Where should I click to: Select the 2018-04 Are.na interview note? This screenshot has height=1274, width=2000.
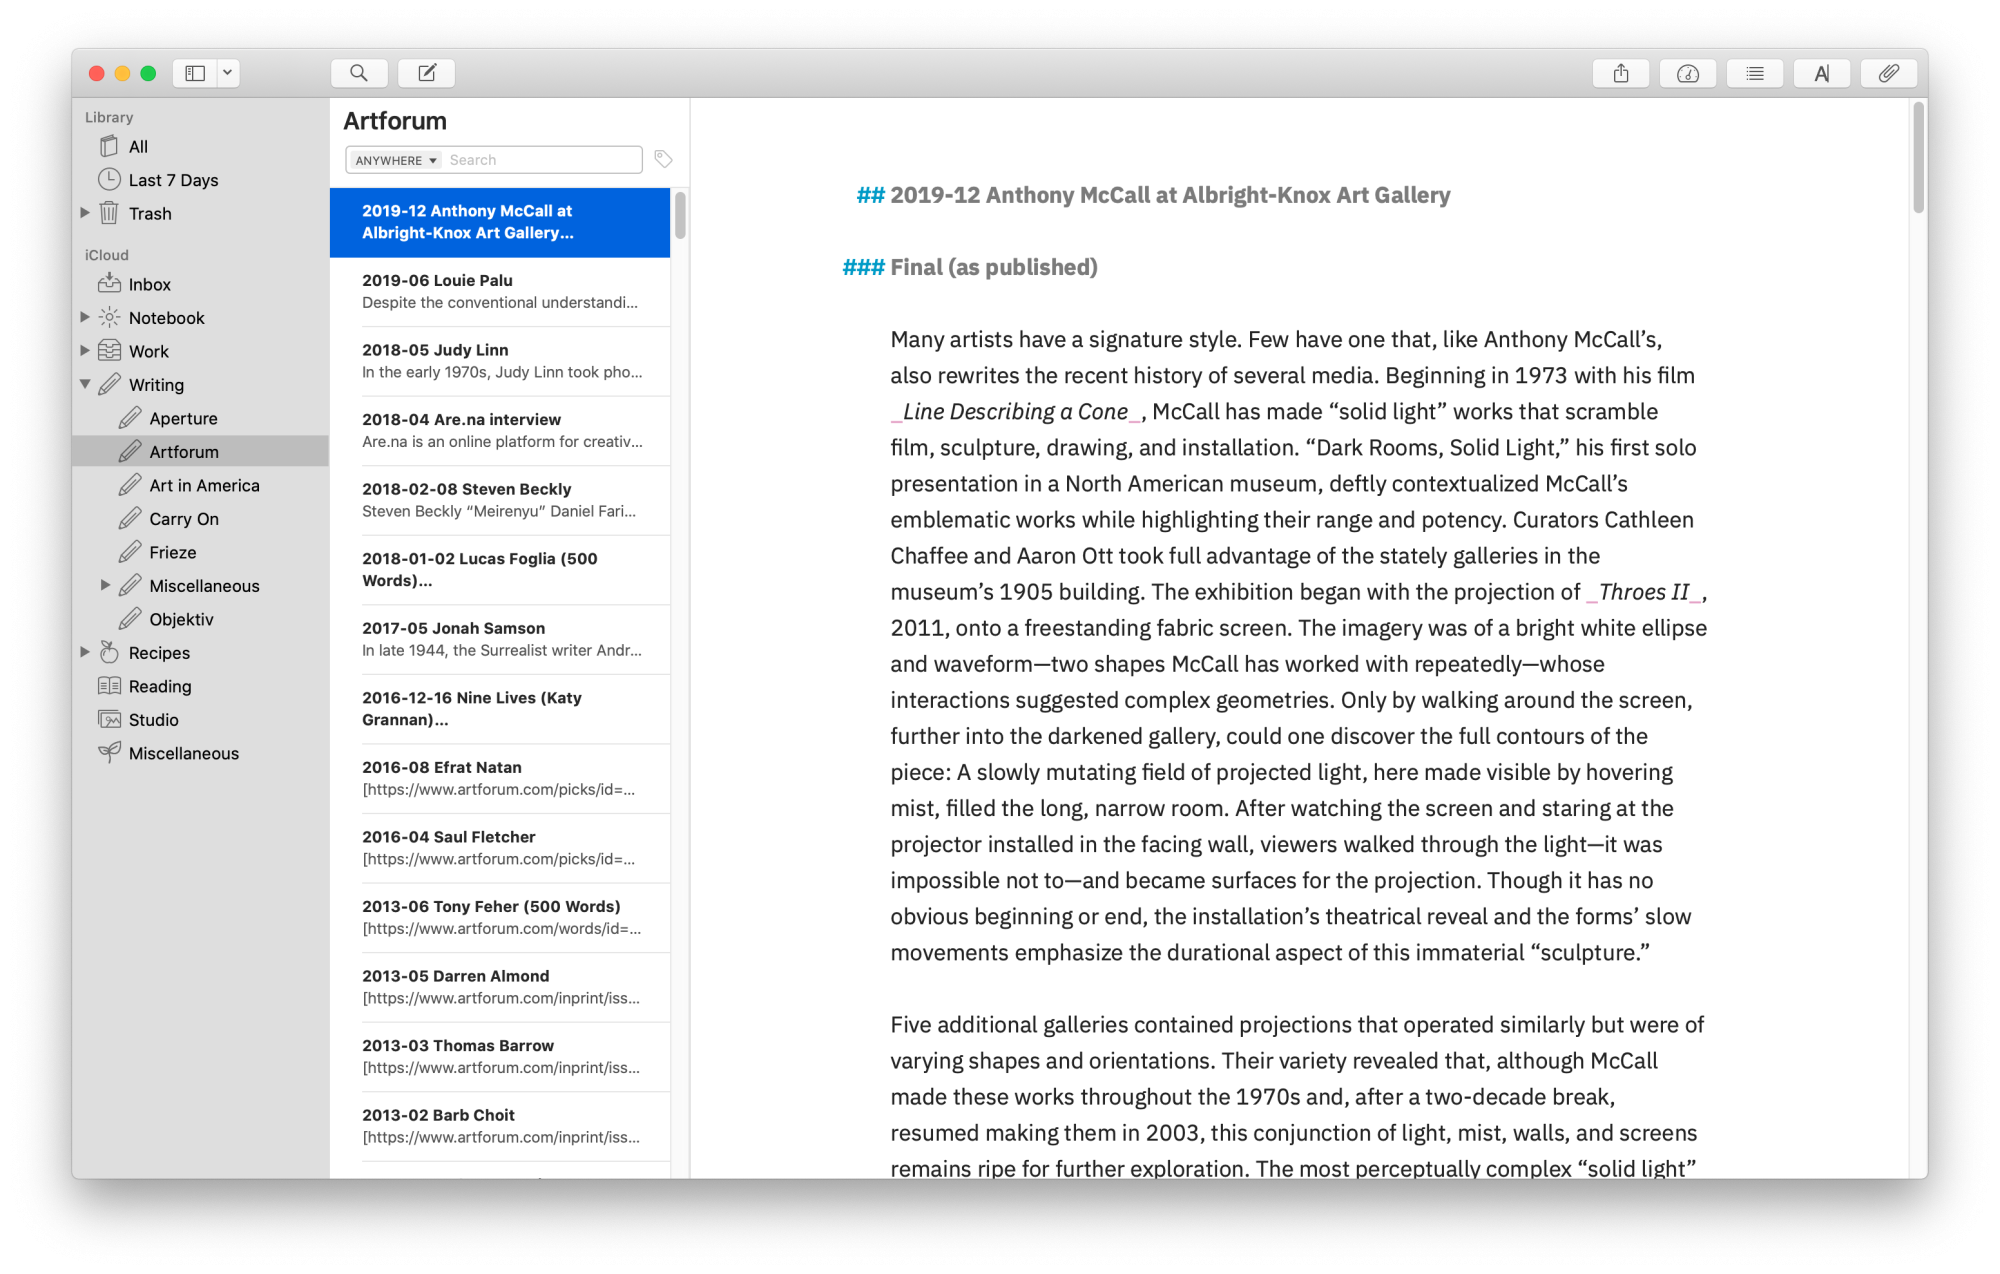pyautogui.click(x=500, y=430)
